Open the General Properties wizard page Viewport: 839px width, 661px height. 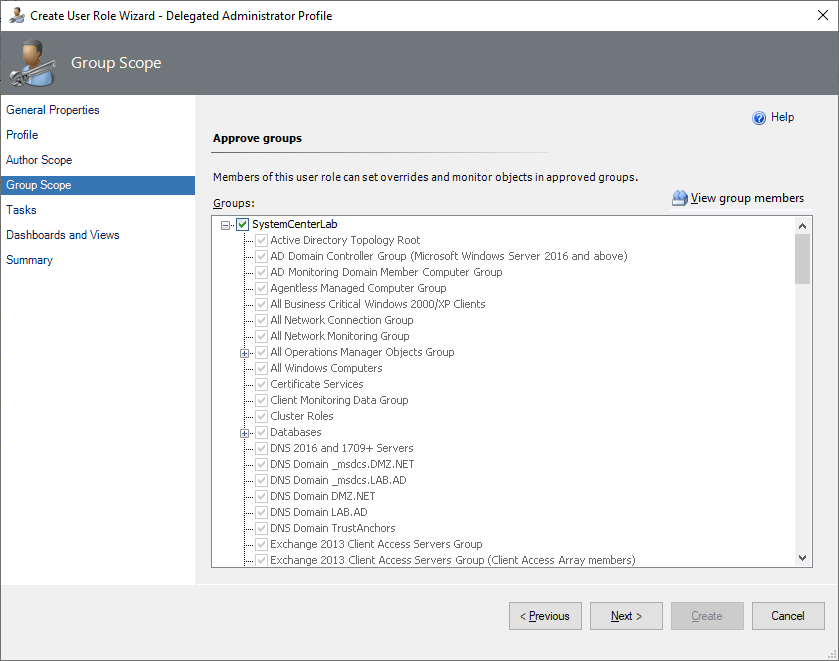(x=53, y=110)
